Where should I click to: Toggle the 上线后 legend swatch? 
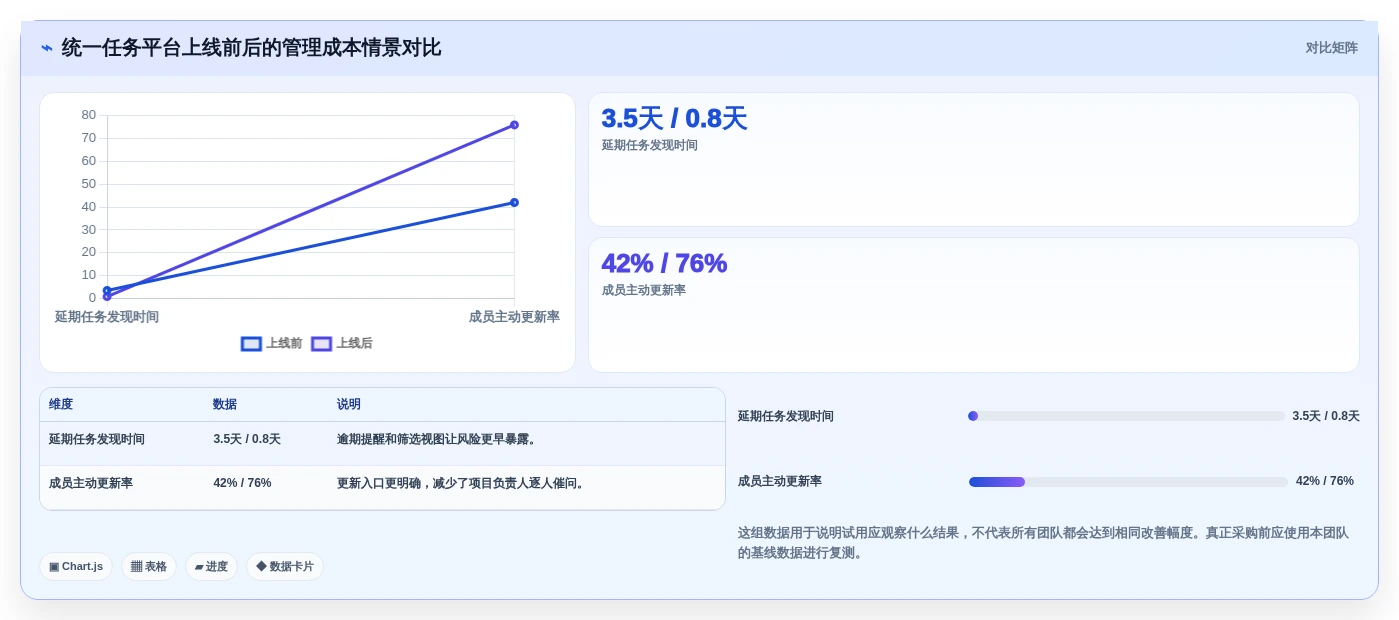321,344
